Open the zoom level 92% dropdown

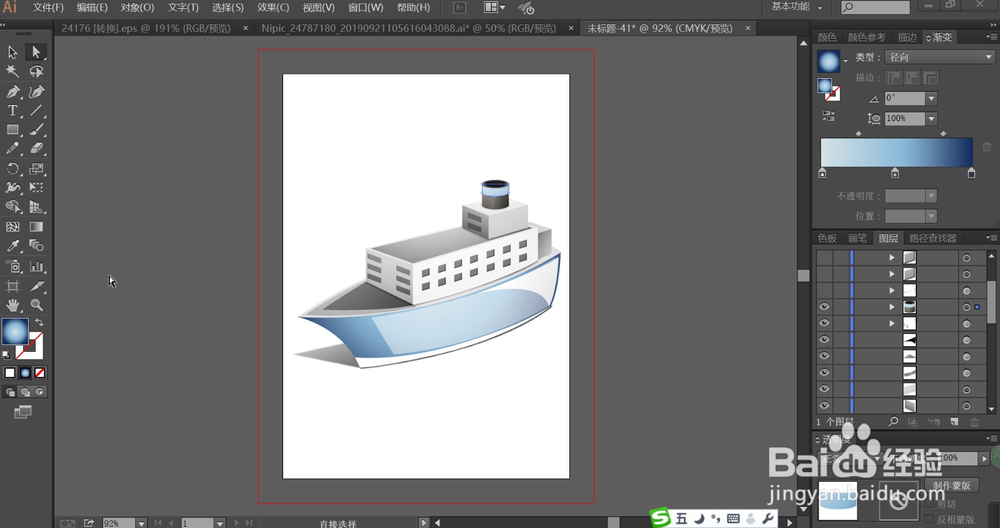click(x=142, y=523)
